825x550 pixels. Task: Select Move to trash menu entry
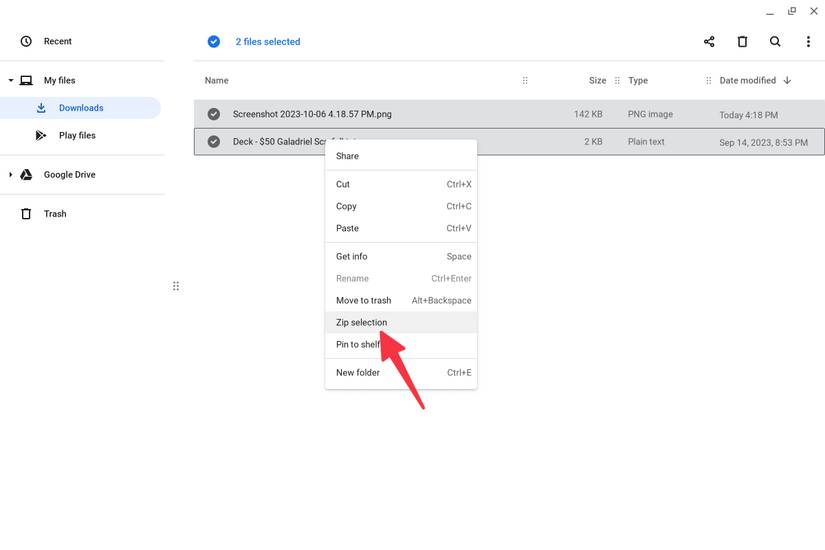(x=363, y=300)
